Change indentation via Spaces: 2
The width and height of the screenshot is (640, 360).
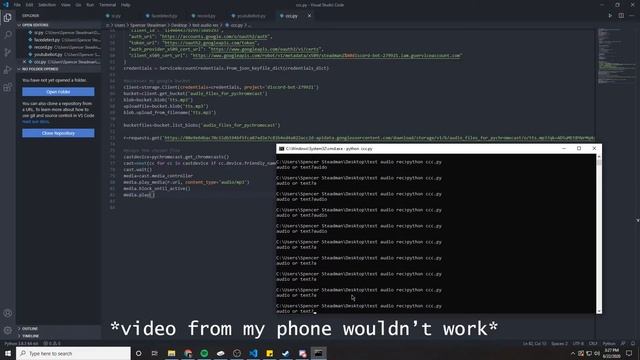point(559,344)
